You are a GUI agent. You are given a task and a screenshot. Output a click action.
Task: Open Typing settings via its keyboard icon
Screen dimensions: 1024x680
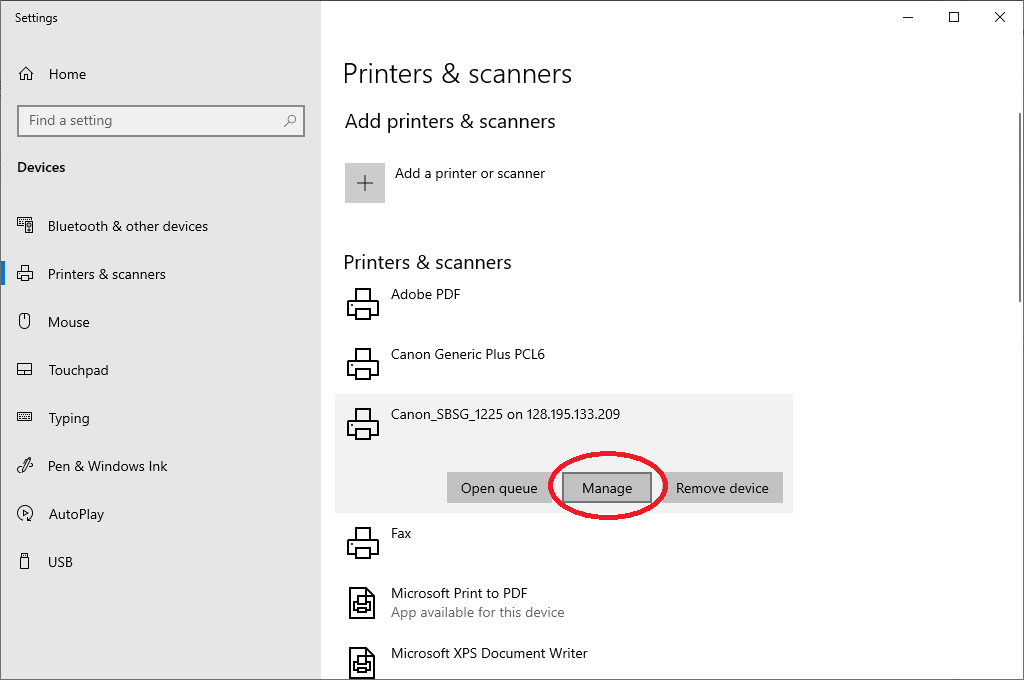[x=26, y=418]
